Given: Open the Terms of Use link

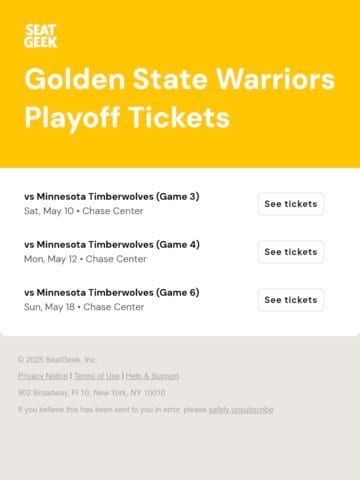Looking at the screenshot, I should (x=97, y=376).
